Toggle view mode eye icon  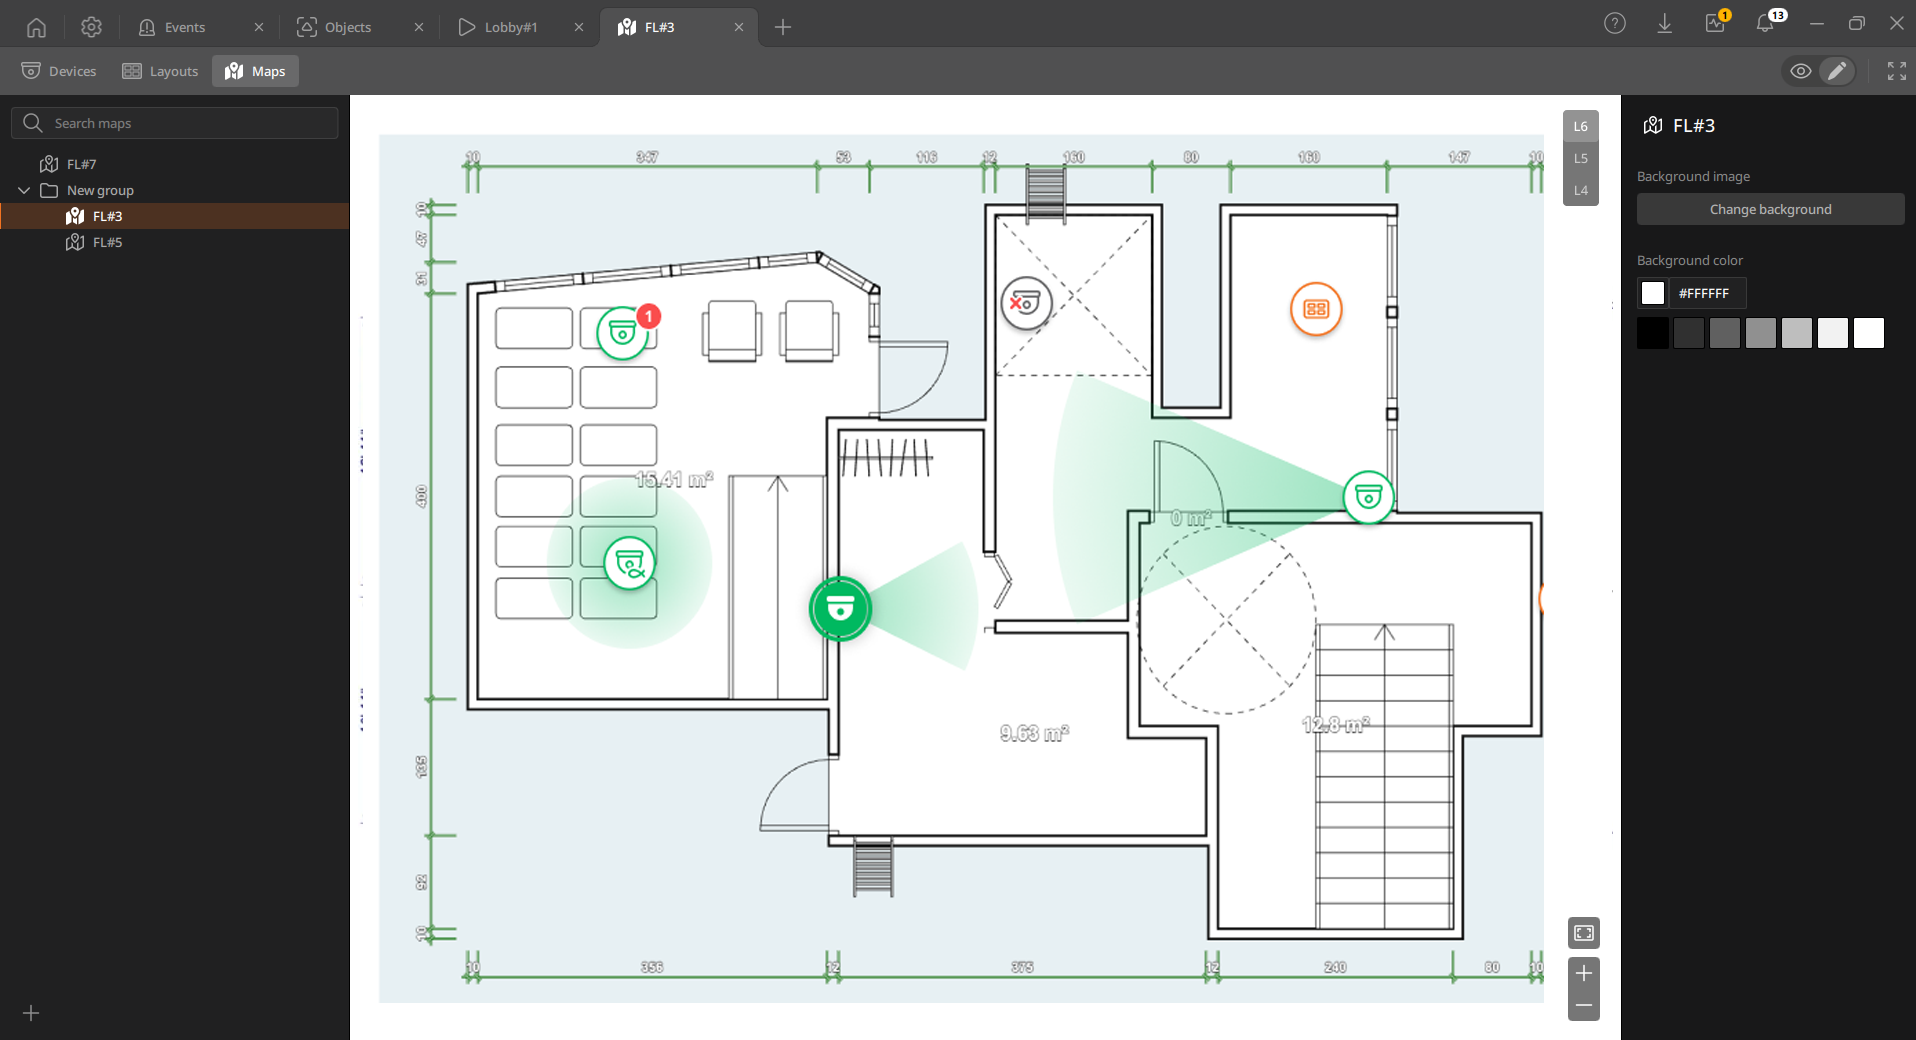(x=1800, y=71)
